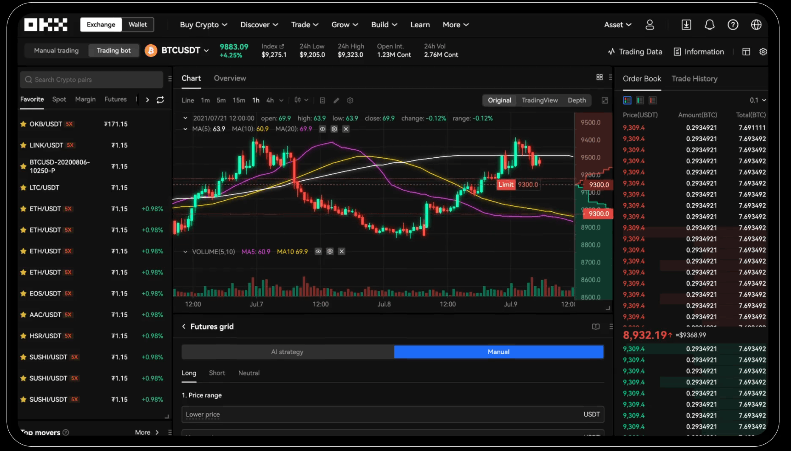Switch to the AI strategy mode
The height and width of the screenshot is (451, 791).
click(288, 352)
